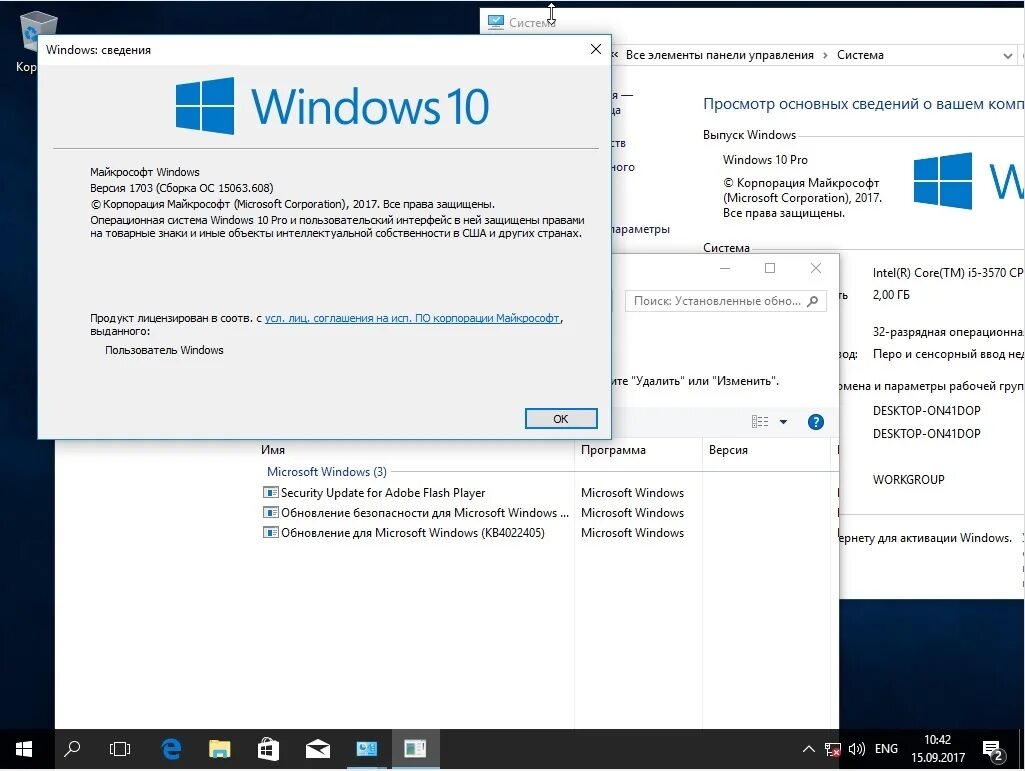Viewport: 1025px width, 771px height.
Task: Go to Все элементы панели управления breadcrumb
Action: pos(719,55)
